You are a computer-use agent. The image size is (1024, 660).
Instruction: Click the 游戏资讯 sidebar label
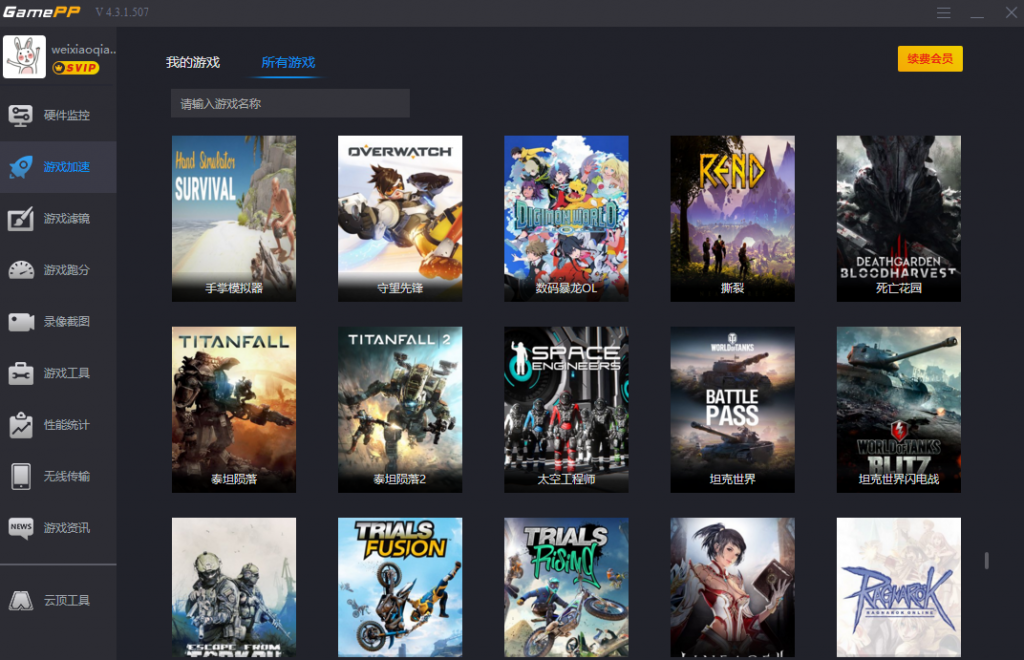click(x=67, y=527)
